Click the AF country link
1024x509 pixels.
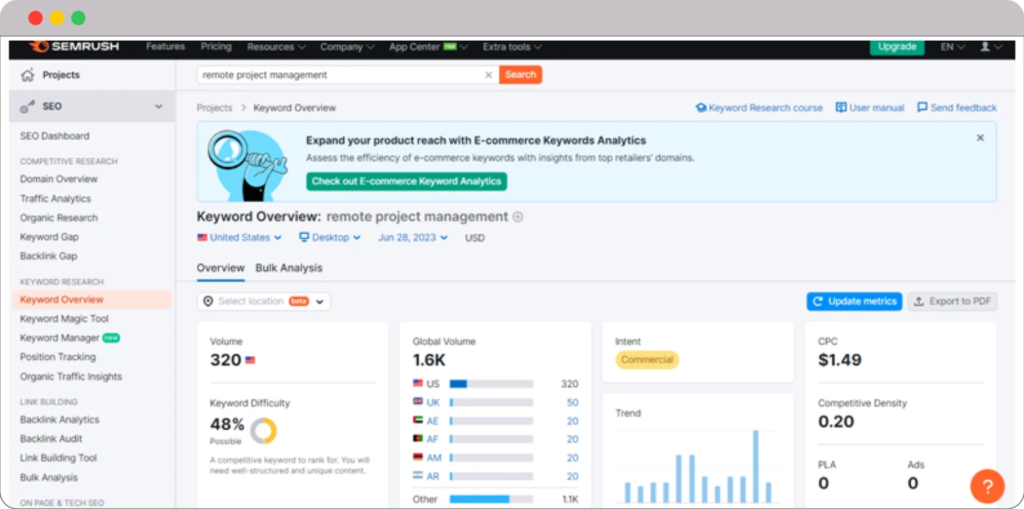click(433, 439)
